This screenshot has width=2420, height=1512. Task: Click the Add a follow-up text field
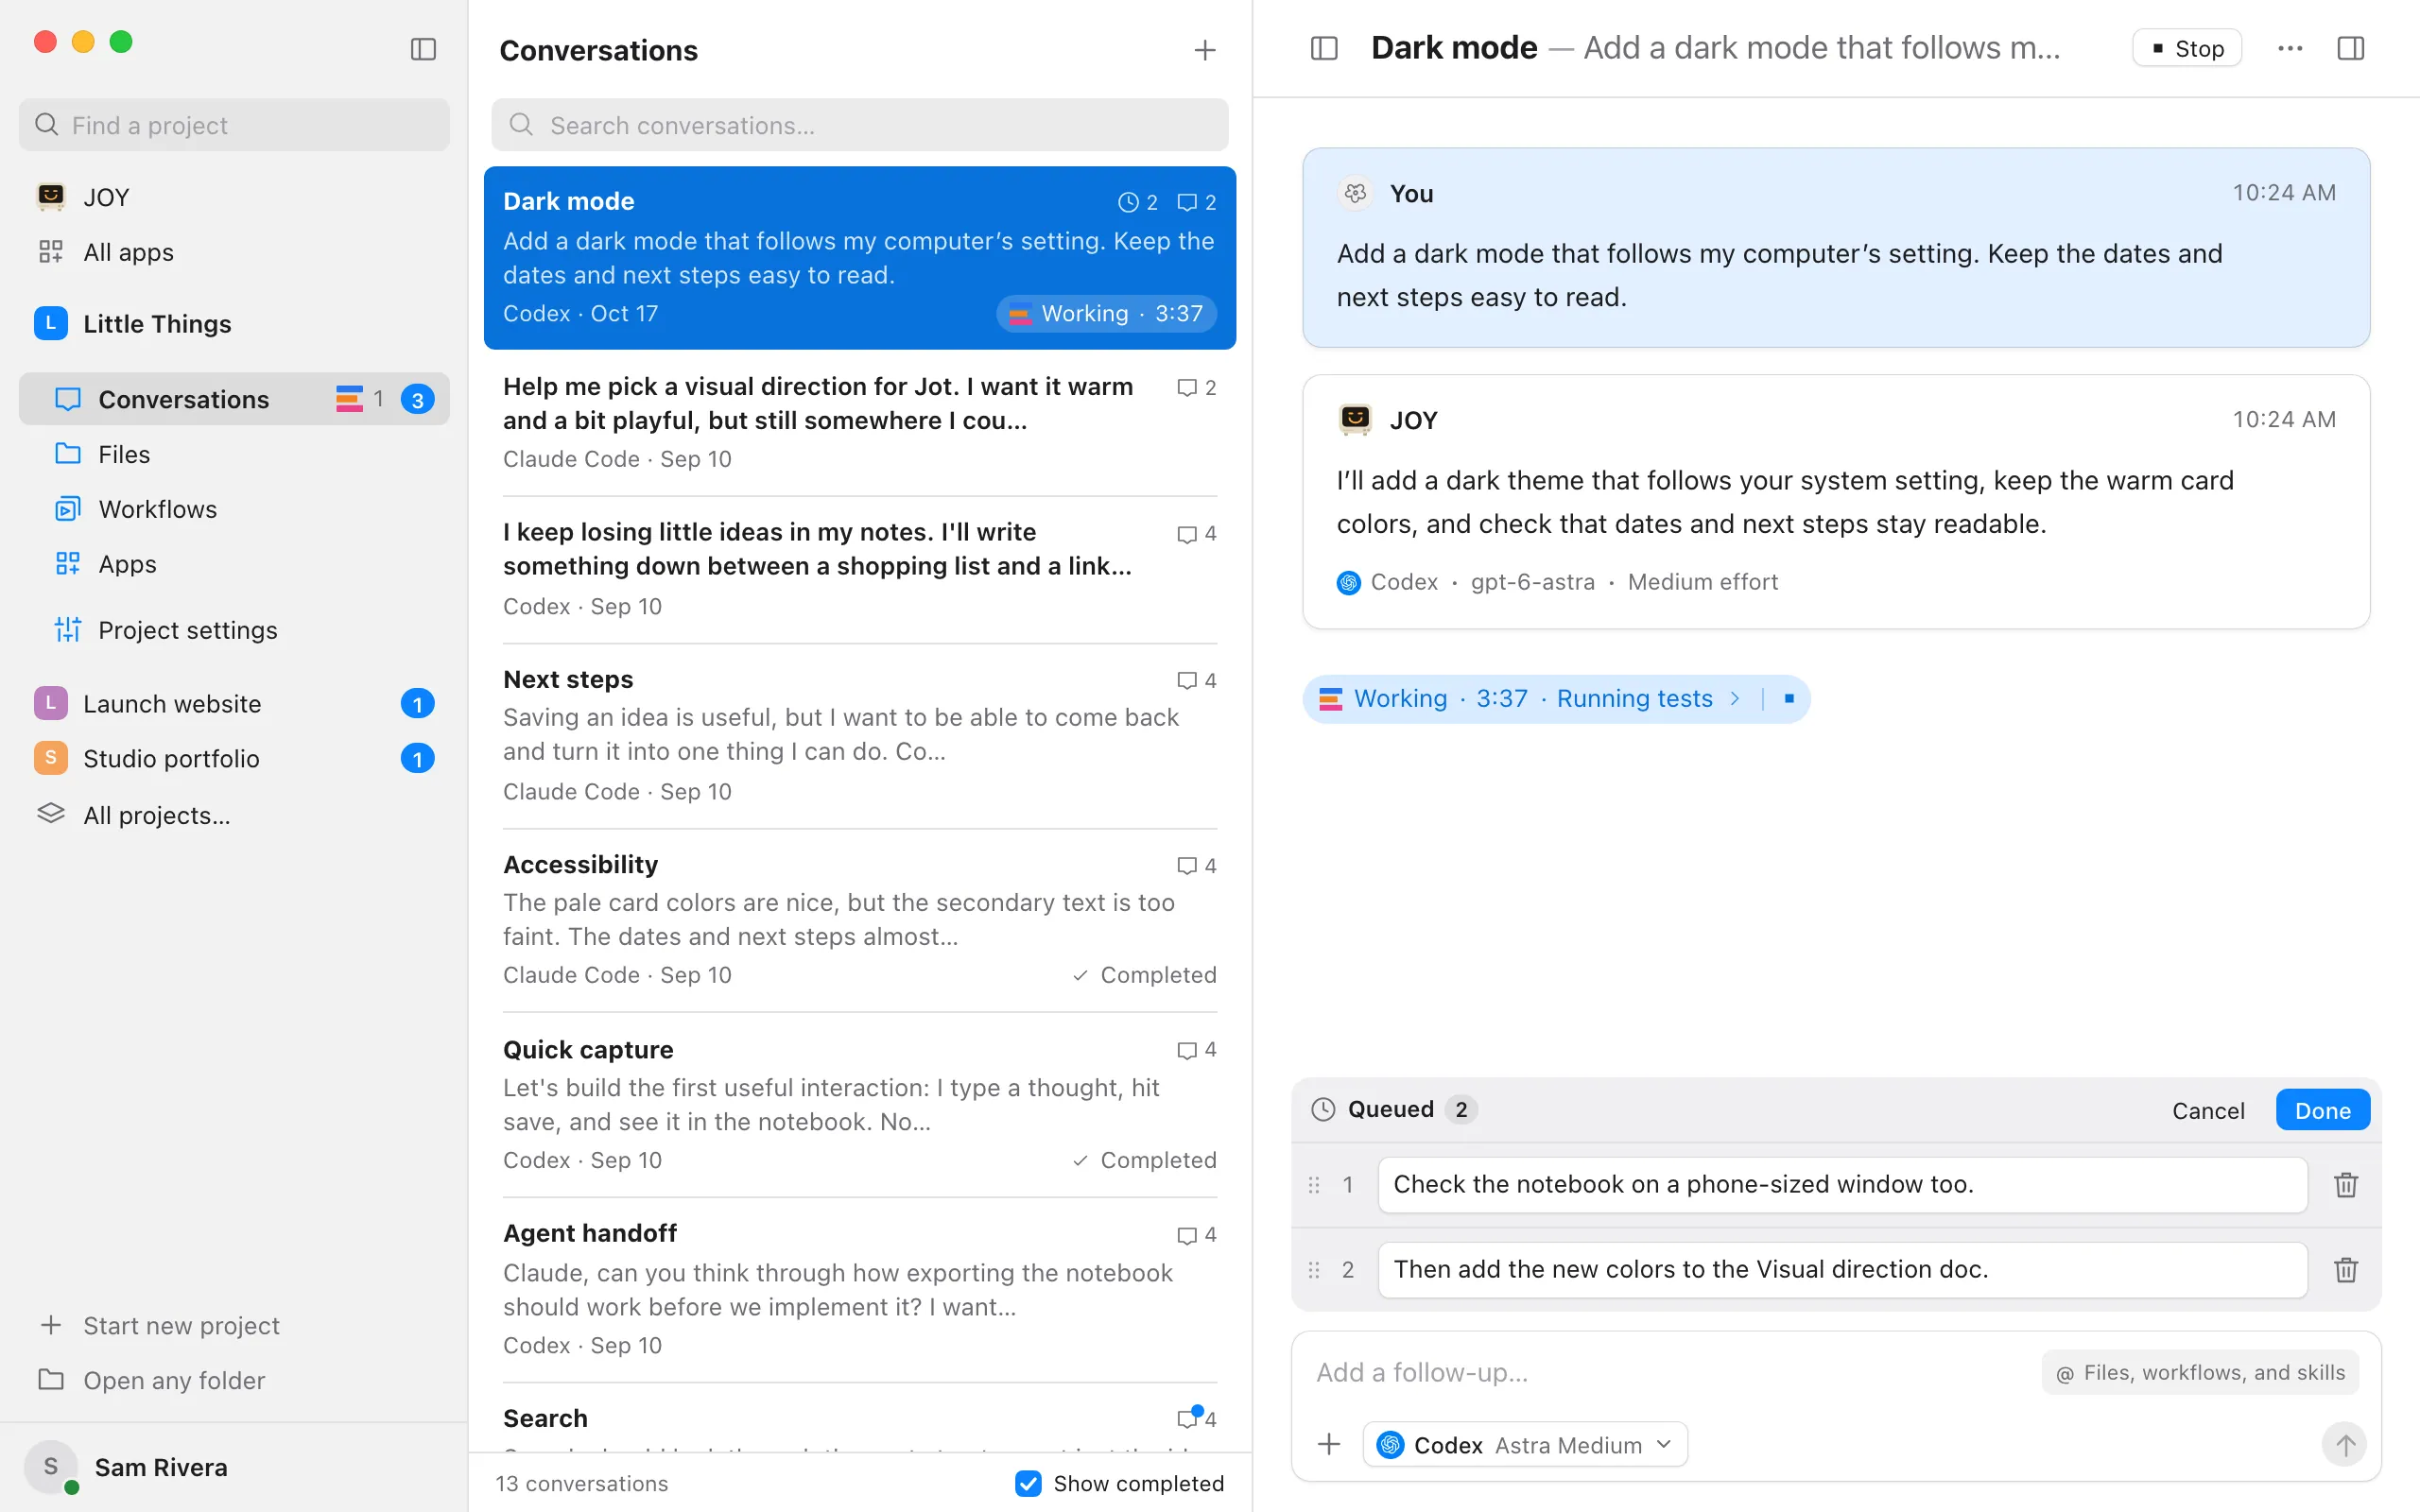tap(1670, 1373)
